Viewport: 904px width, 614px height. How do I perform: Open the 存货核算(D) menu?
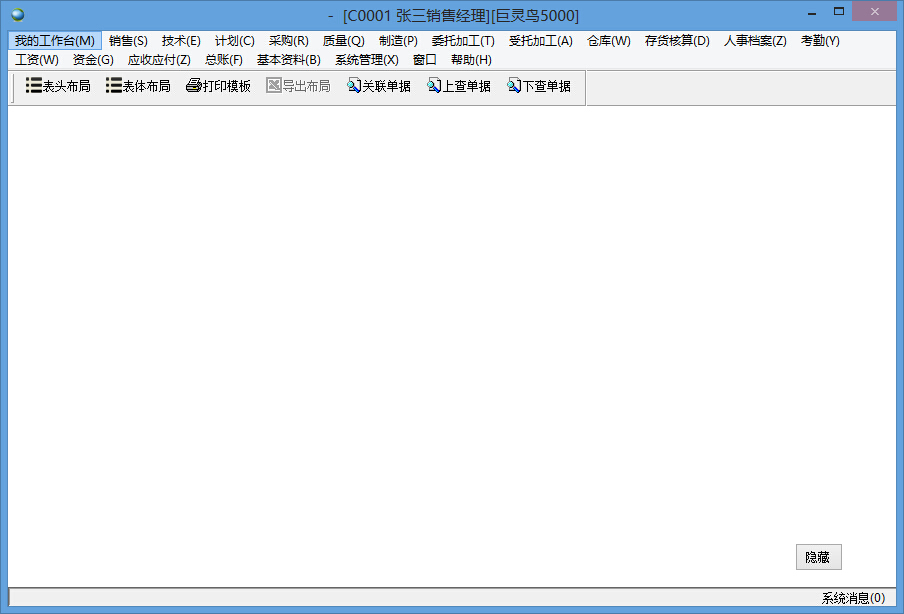point(677,41)
